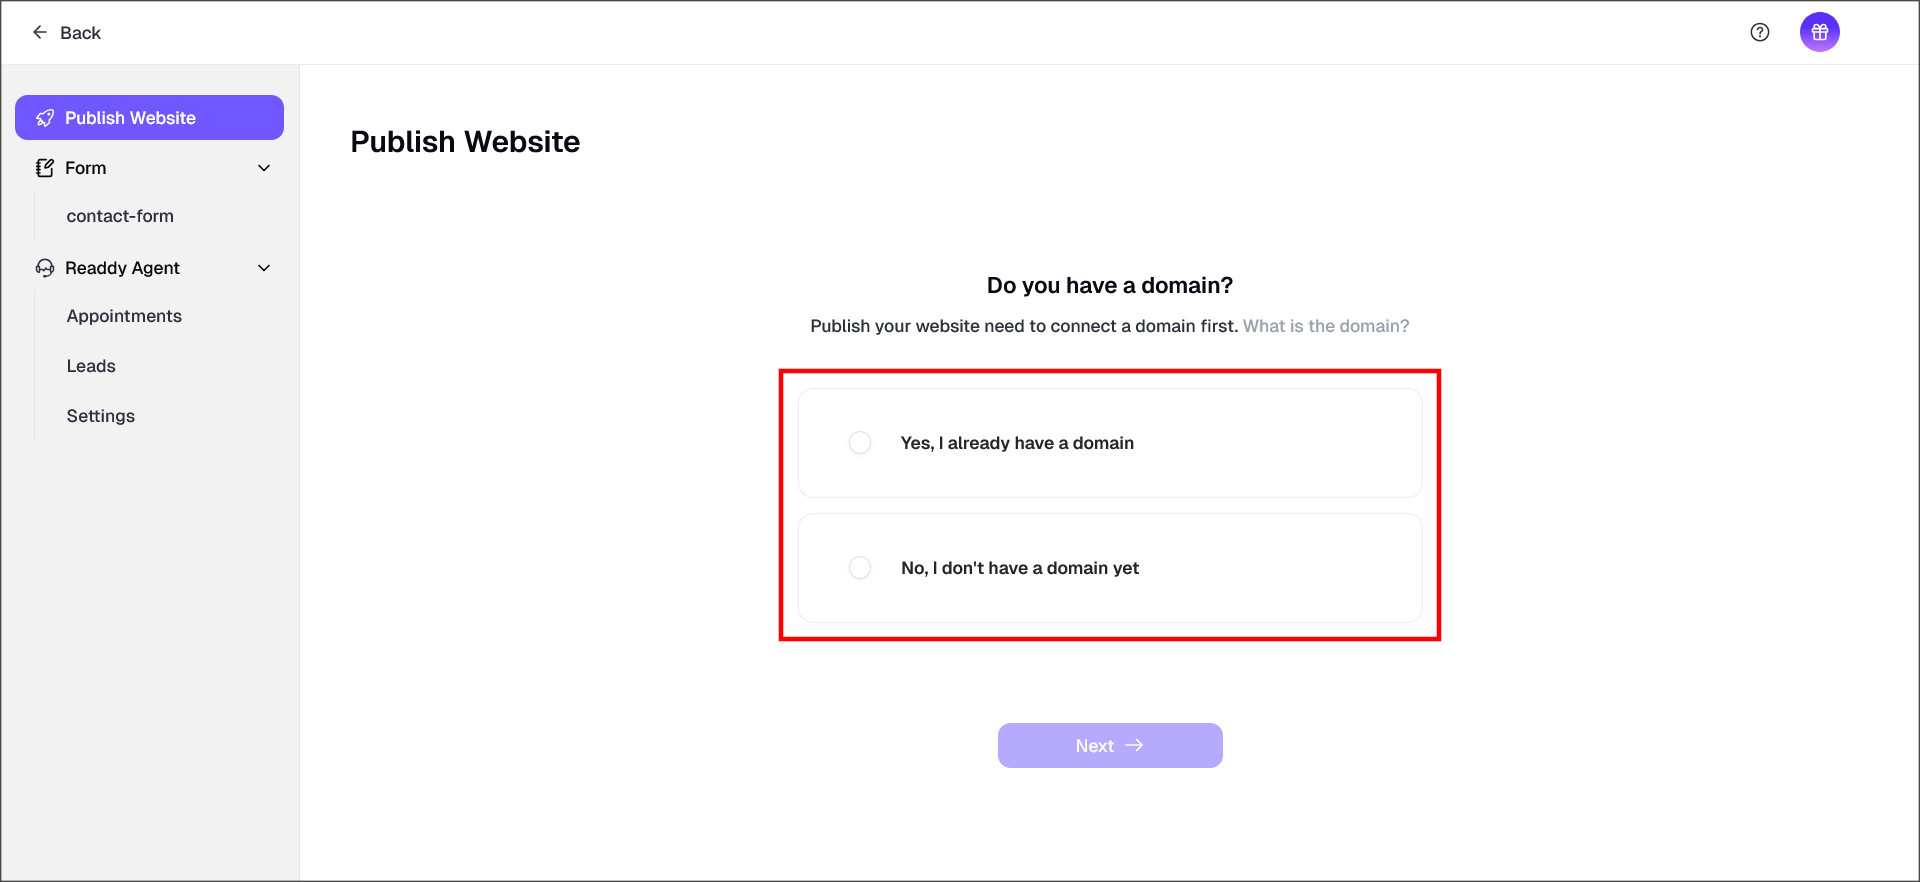Click the Readdy Agent headset icon
This screenshot has width=1920, height=882.
(x=45, y=268)
